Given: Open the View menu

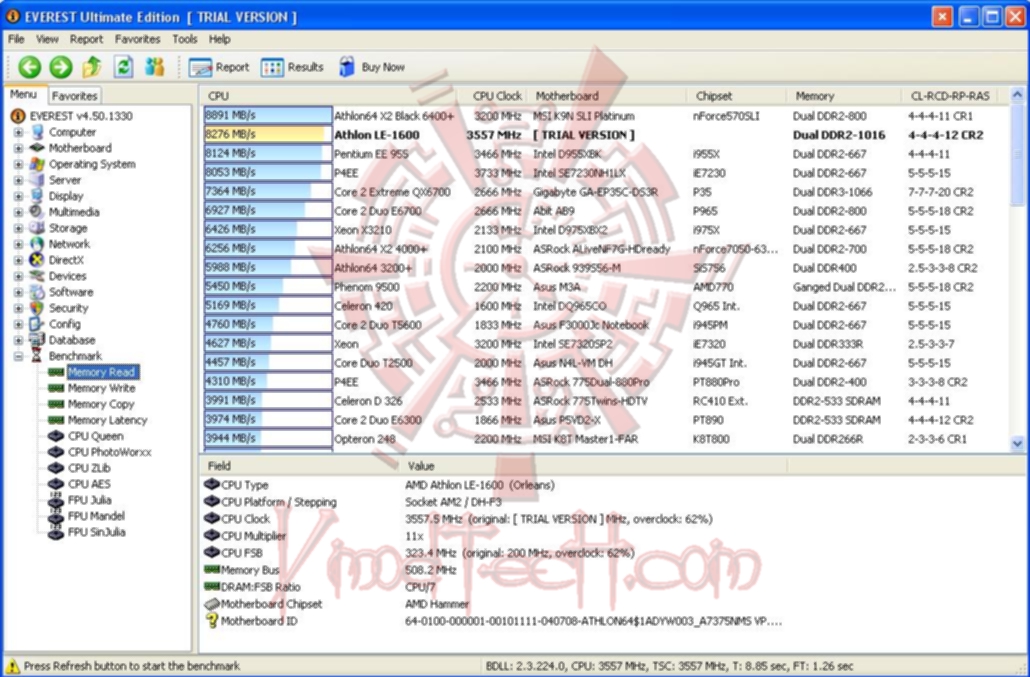Looking at the screenshot, I should click(x=47, y=39).
